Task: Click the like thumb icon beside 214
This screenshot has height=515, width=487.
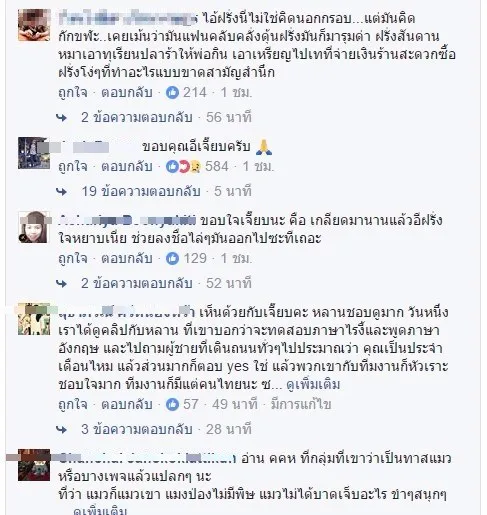Action: (172, 92)
